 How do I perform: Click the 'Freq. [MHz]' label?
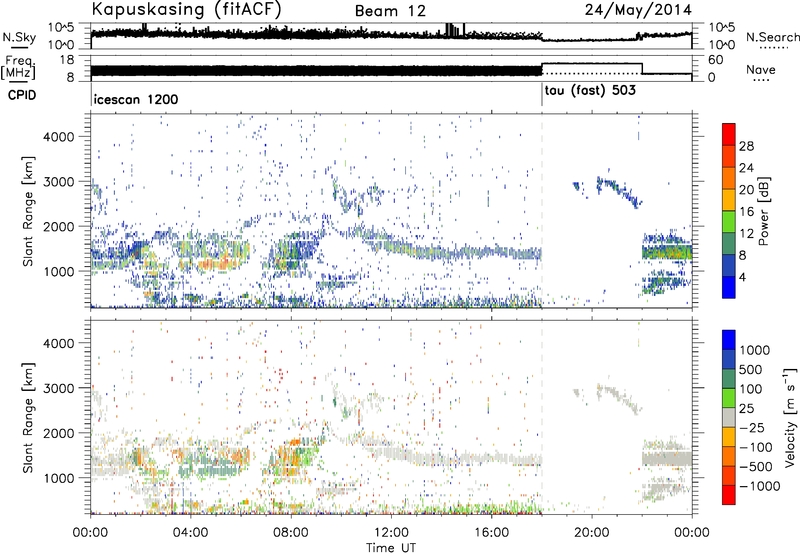coord(18,68)
